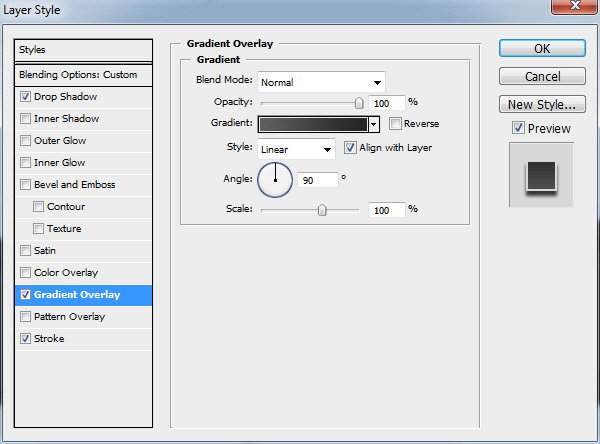Open the gradient picker arrow

point(374,124)
